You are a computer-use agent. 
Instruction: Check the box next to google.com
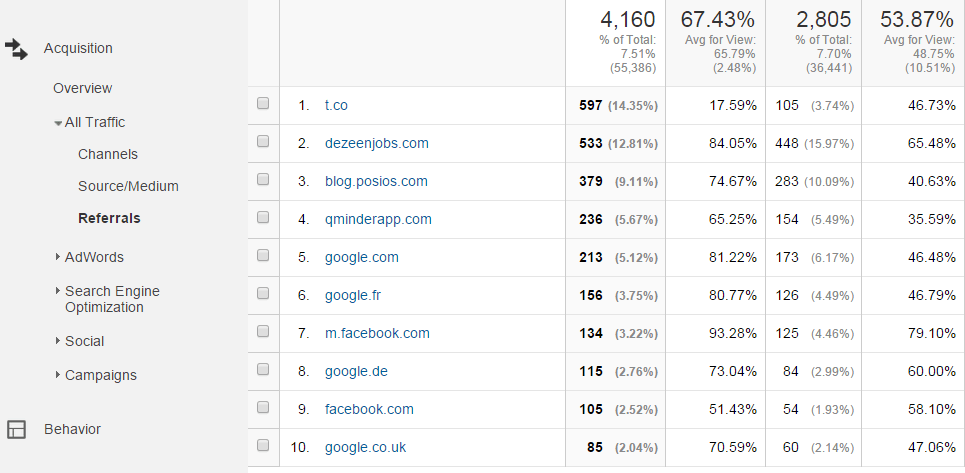pyautogui.click(x=263, y=255)
